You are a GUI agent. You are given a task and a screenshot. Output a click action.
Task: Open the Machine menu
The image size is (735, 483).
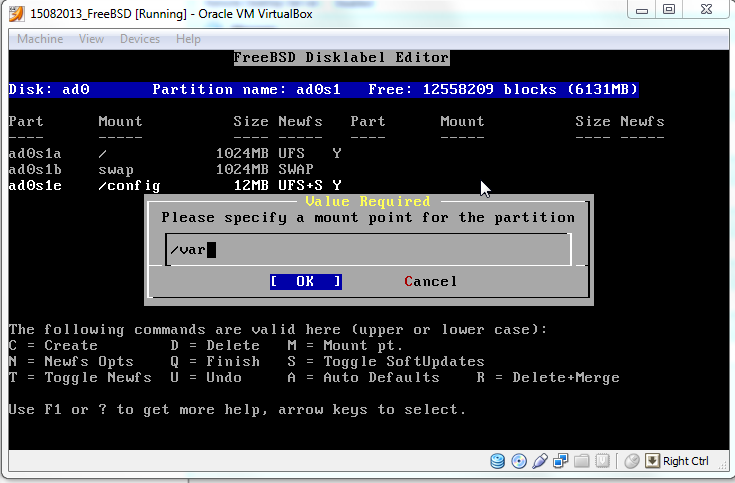pyautogui.click(x=40, y=39)
